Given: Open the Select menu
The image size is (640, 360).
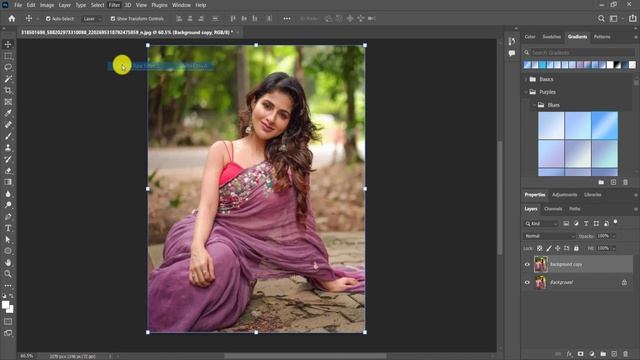Looking at the screenshot, I should tap(98, 5).
